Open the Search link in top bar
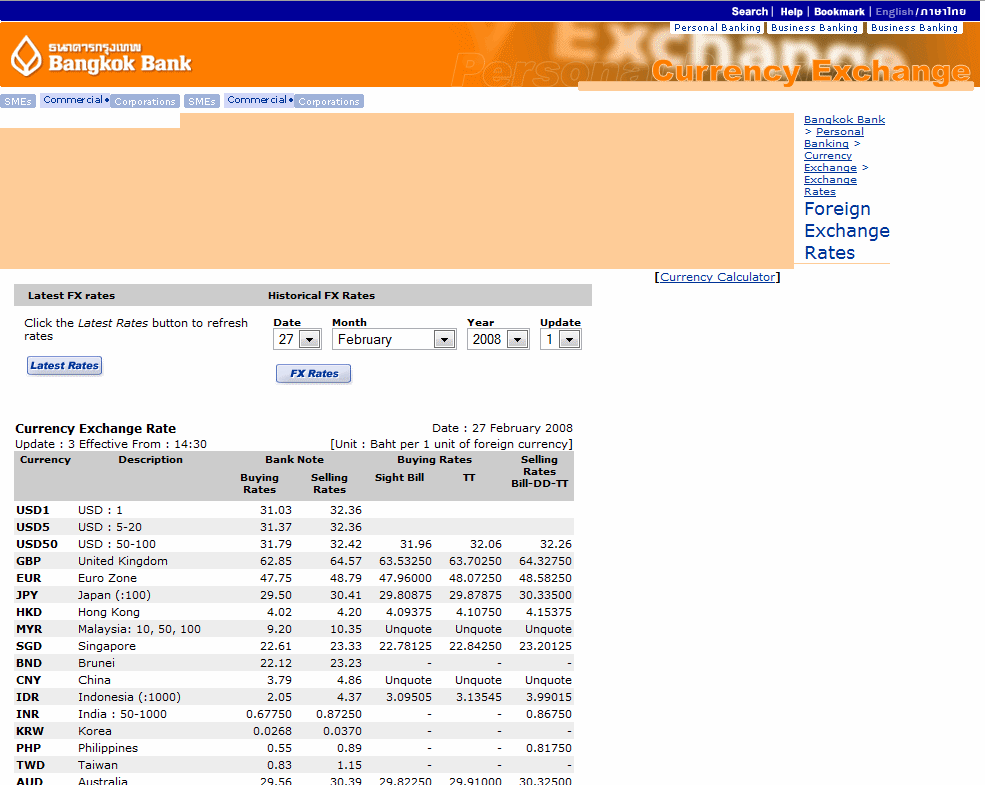The height and width of the screenshot is (785, 985). pyautogui.click(x=749, y=11)
